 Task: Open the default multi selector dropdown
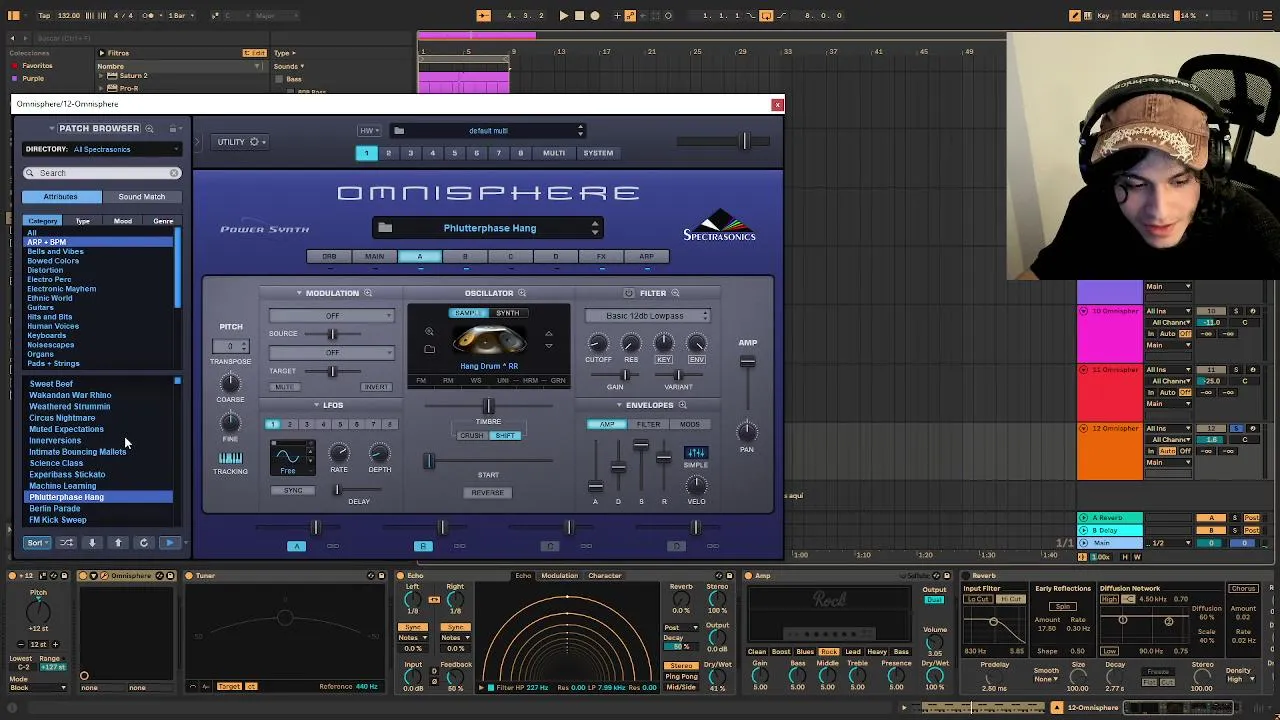point(489,130)
